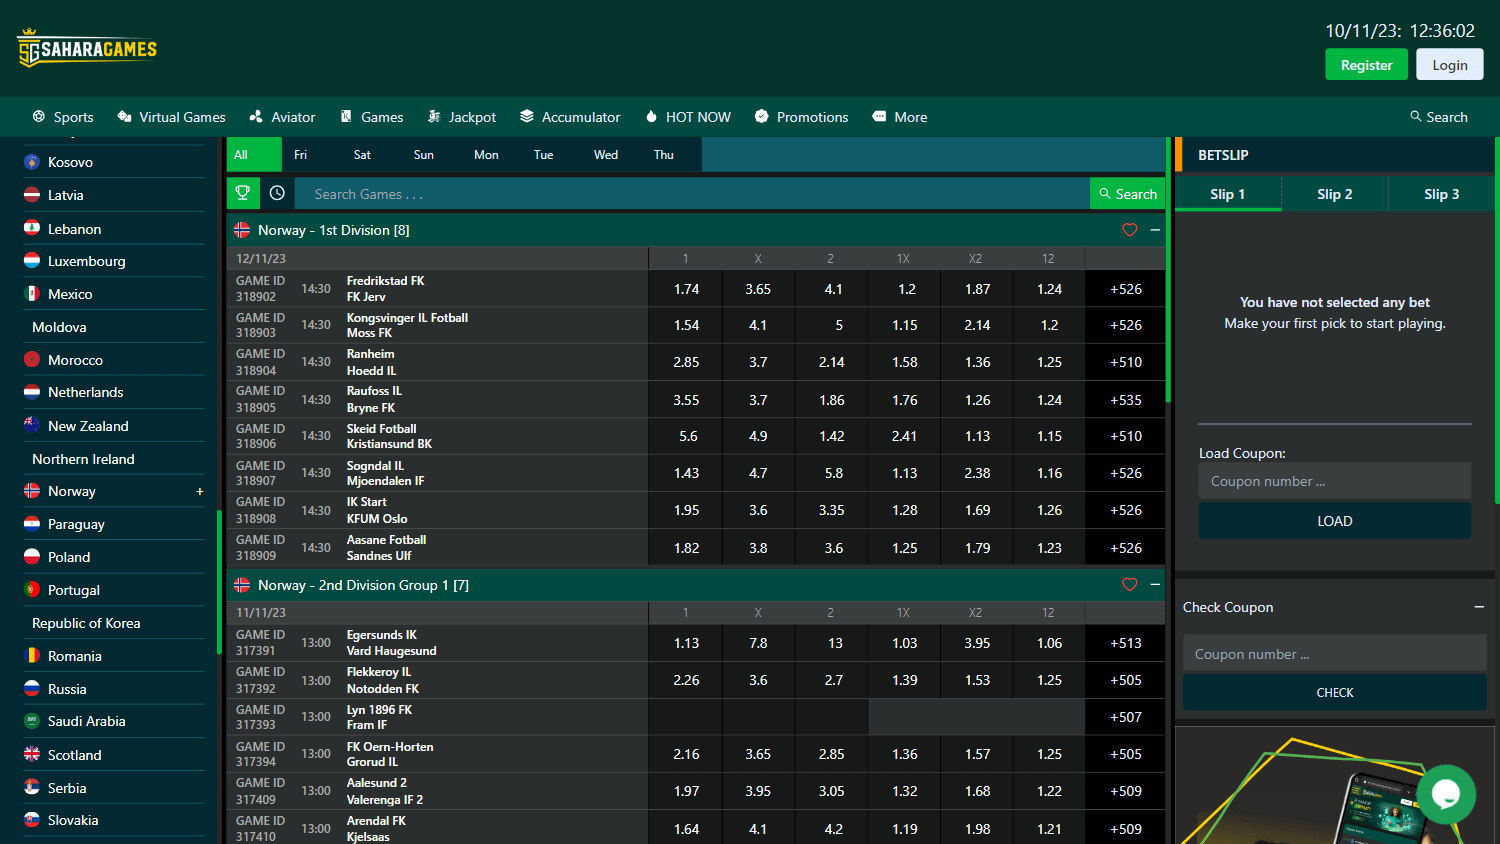1500x844 pixels.
Task: Pick draw odds 4.9 for Skeid Fotball
Action: click(x=758, y=436)
